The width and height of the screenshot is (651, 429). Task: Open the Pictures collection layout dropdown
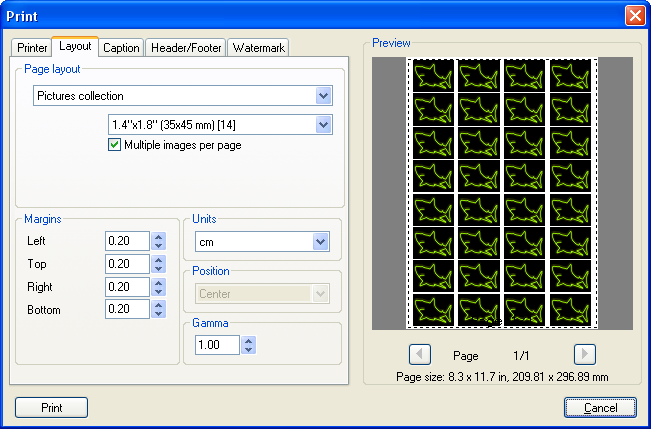click(323, 96)
